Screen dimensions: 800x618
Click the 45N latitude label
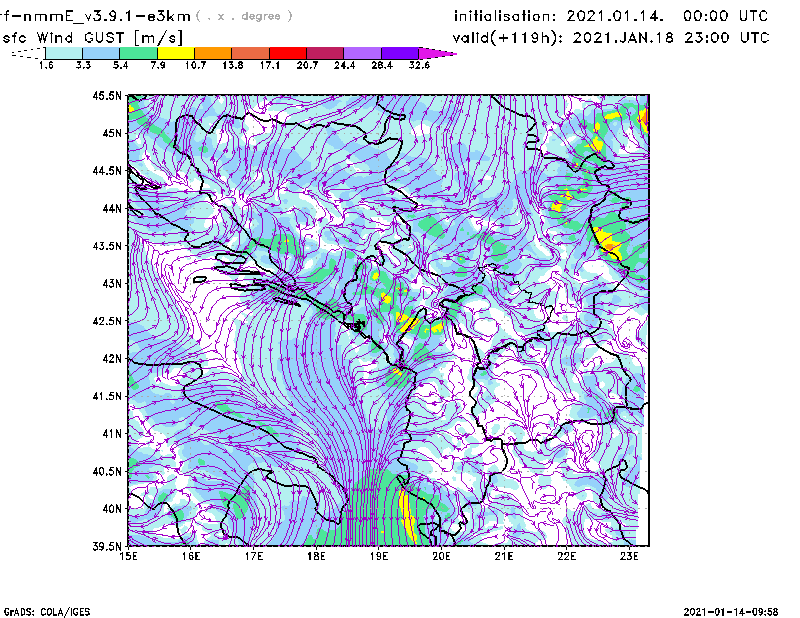pos(112,133)
